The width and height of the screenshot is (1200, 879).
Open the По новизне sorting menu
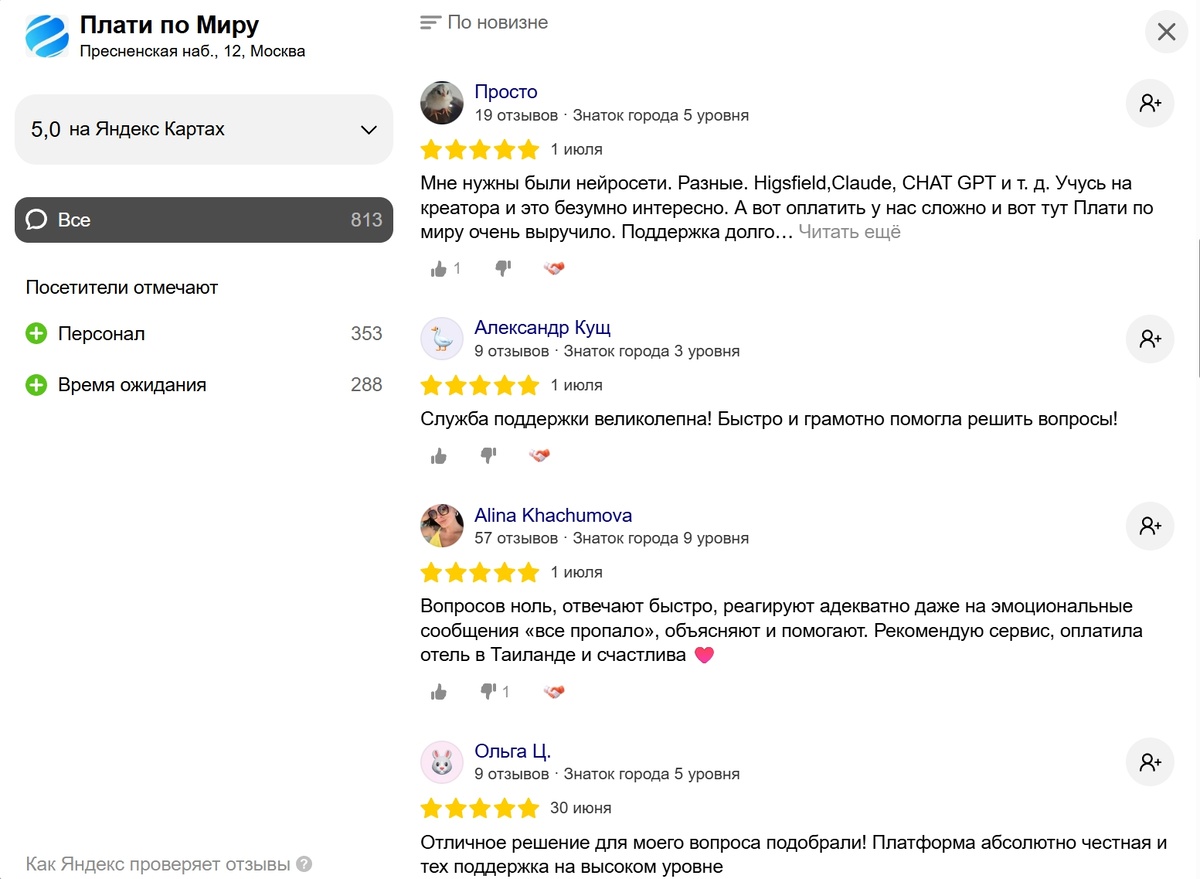coord(485,22)
